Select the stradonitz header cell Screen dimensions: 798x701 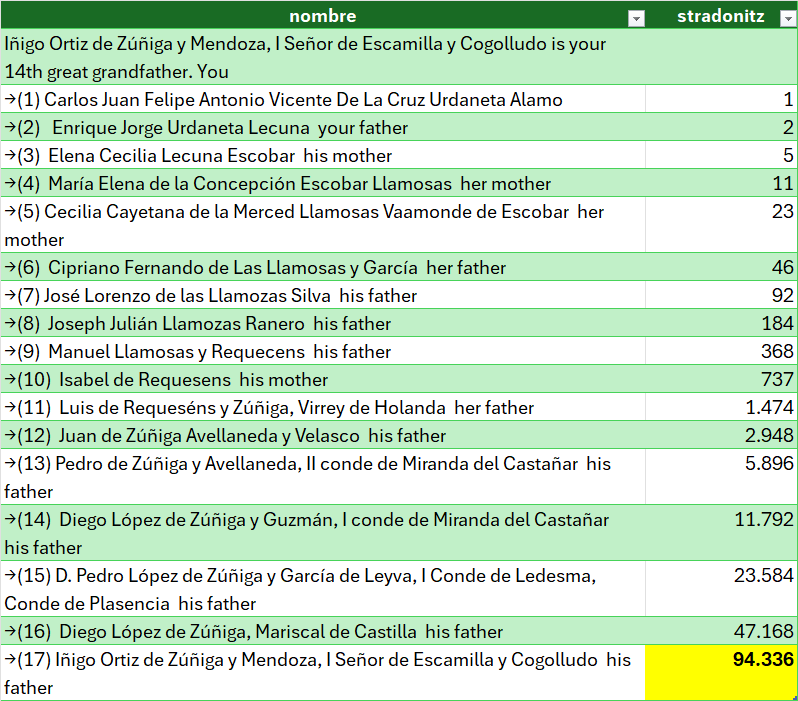(721, 15)
